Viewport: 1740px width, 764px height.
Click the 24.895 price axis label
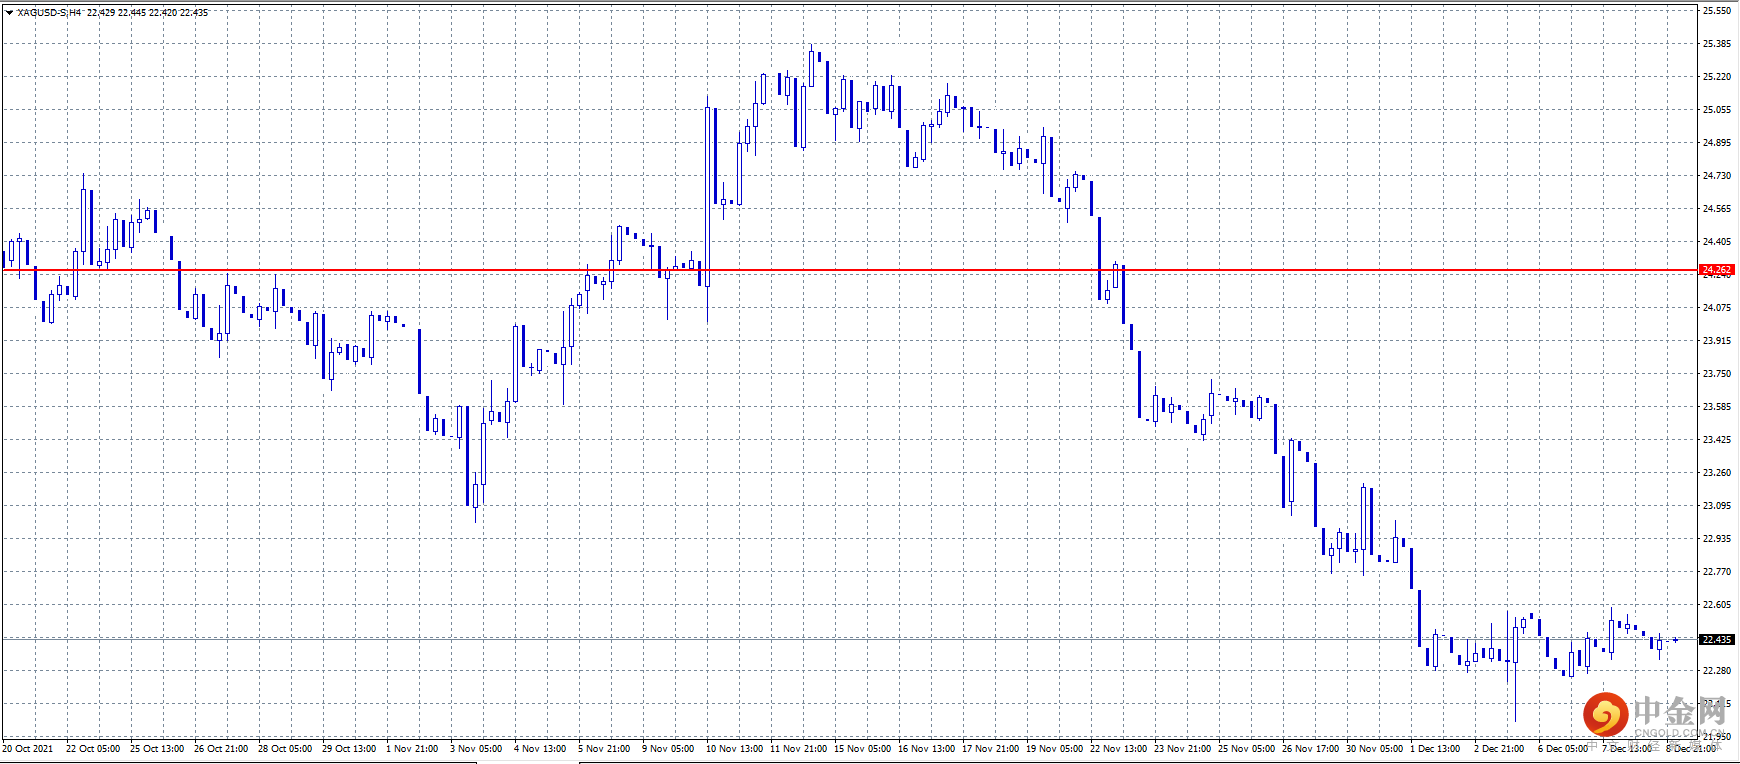1717,143
